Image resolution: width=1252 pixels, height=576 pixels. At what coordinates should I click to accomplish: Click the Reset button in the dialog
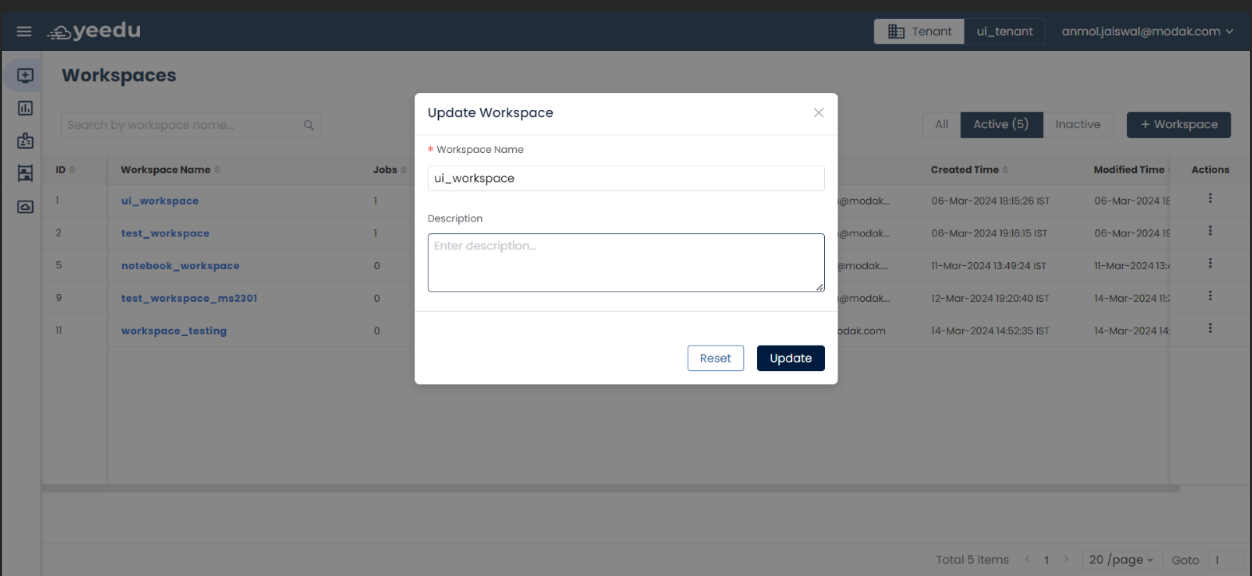coord(715,357)
